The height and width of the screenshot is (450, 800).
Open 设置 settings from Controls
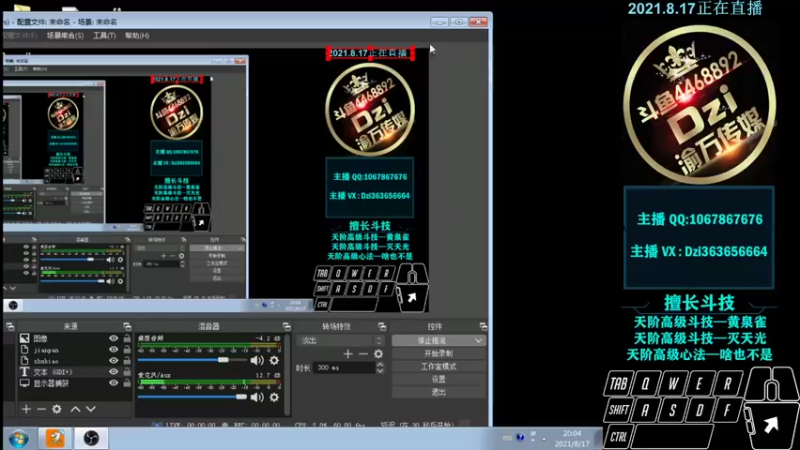point(438,379)
